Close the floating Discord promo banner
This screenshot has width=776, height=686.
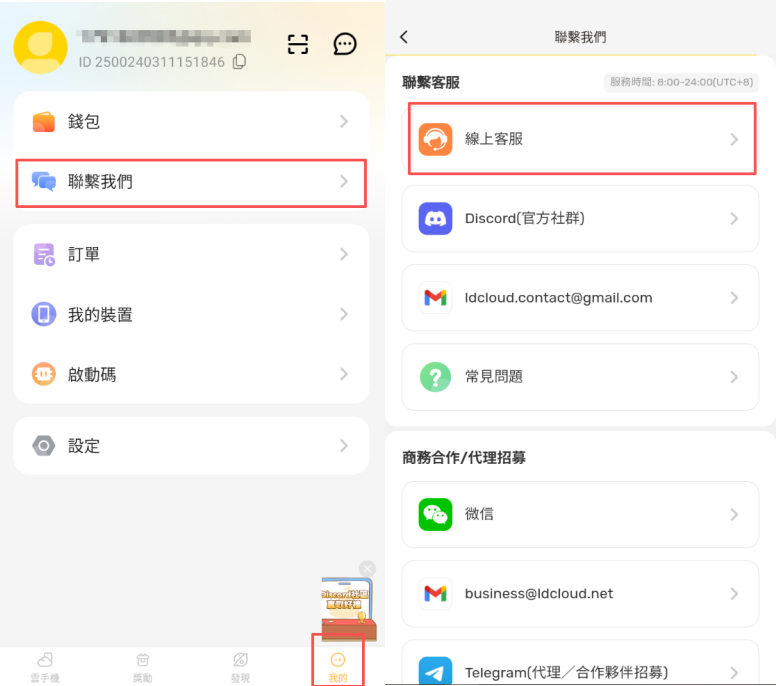pyautogui.click(x=367, y=568)
